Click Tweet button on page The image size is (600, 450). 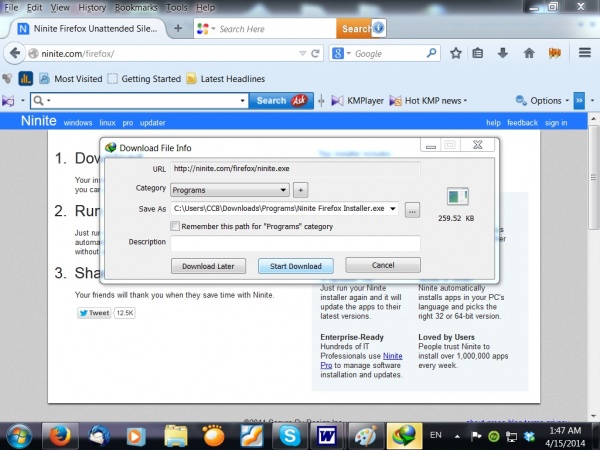[x=94, y=313]
